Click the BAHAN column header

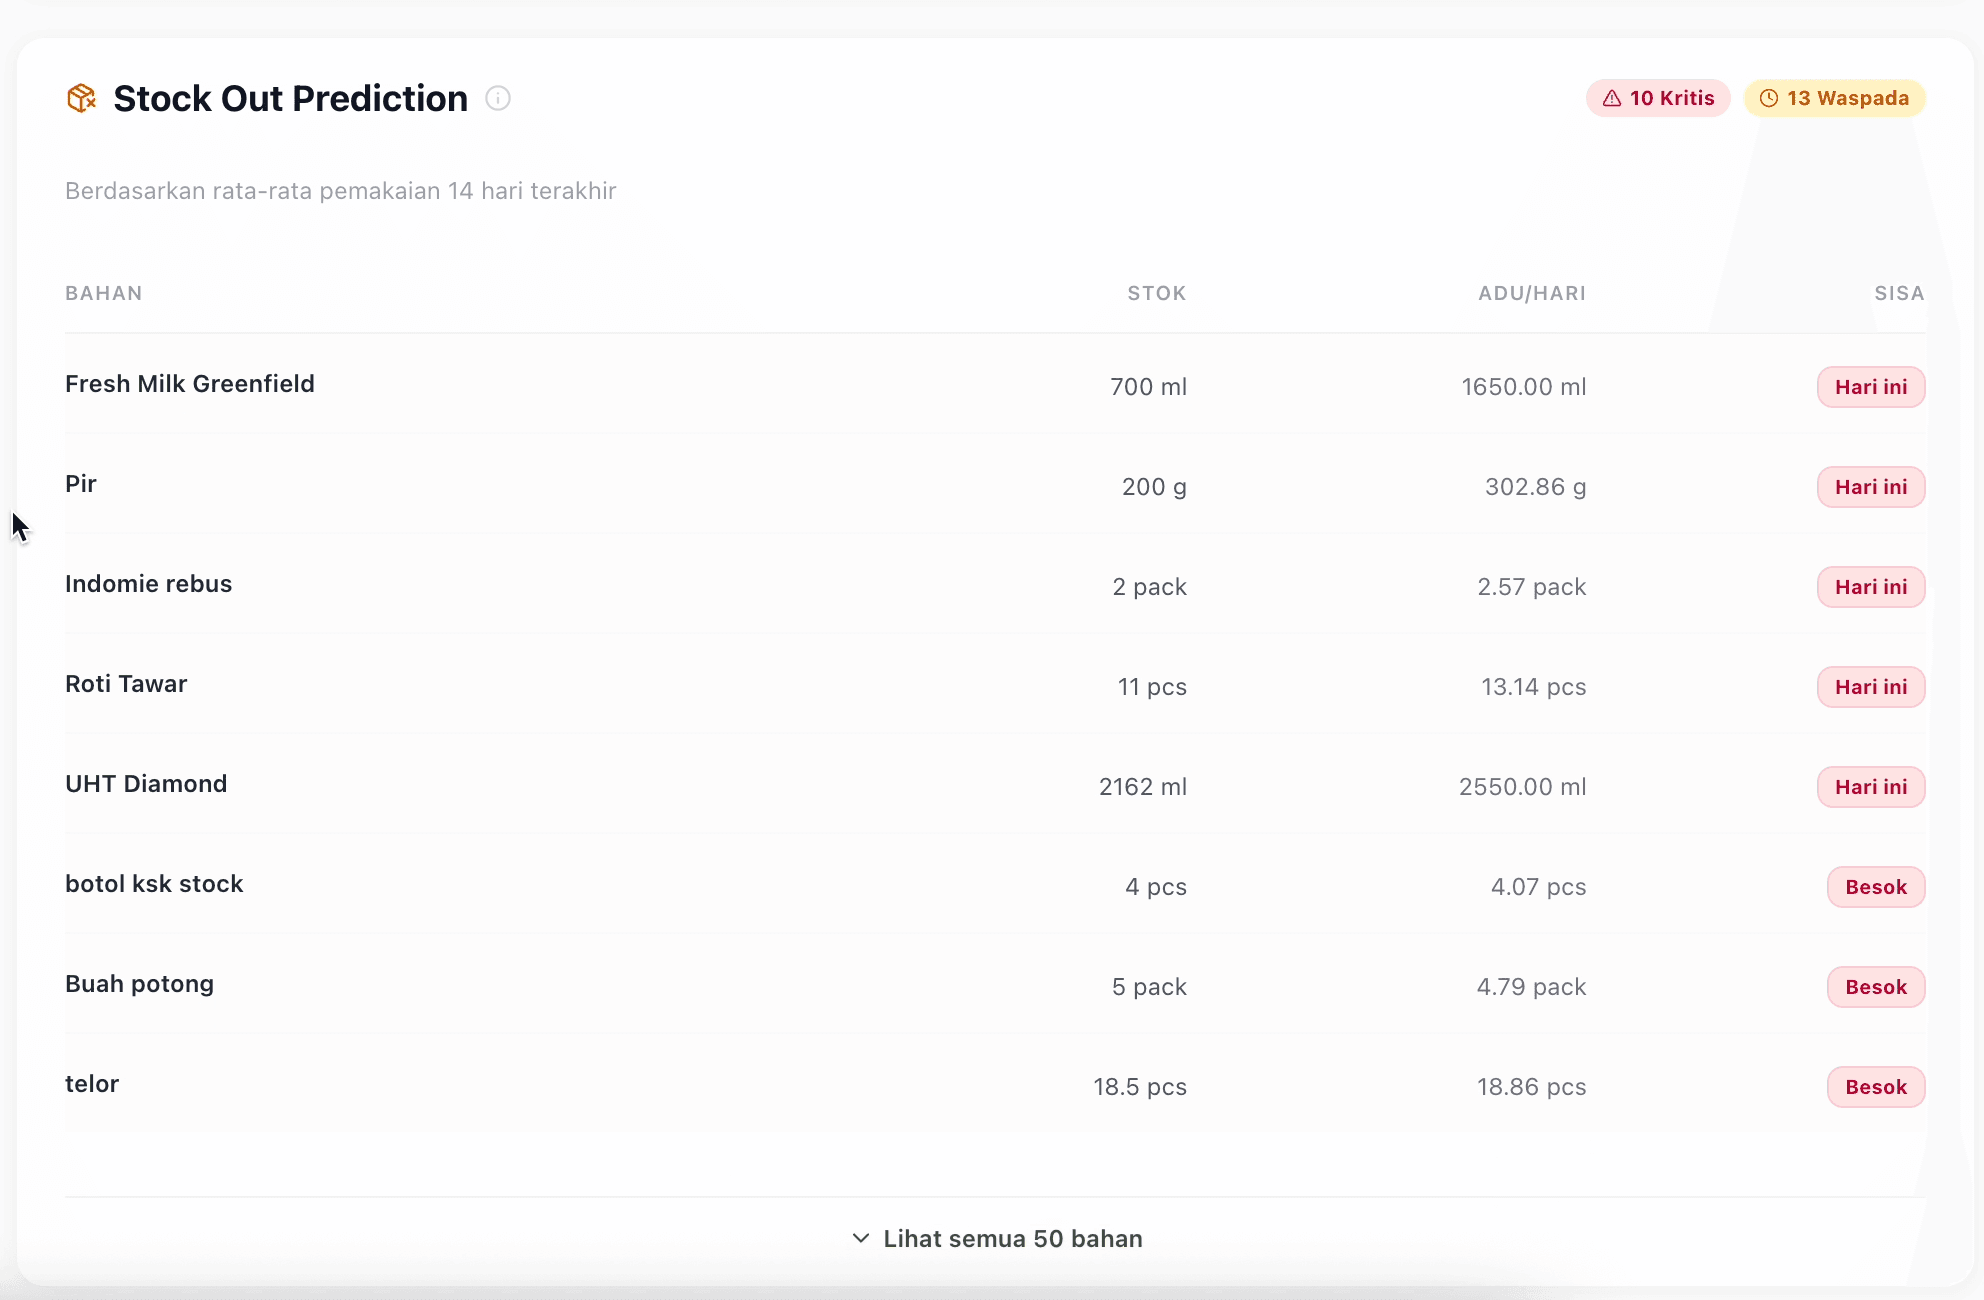click(104, 293)
